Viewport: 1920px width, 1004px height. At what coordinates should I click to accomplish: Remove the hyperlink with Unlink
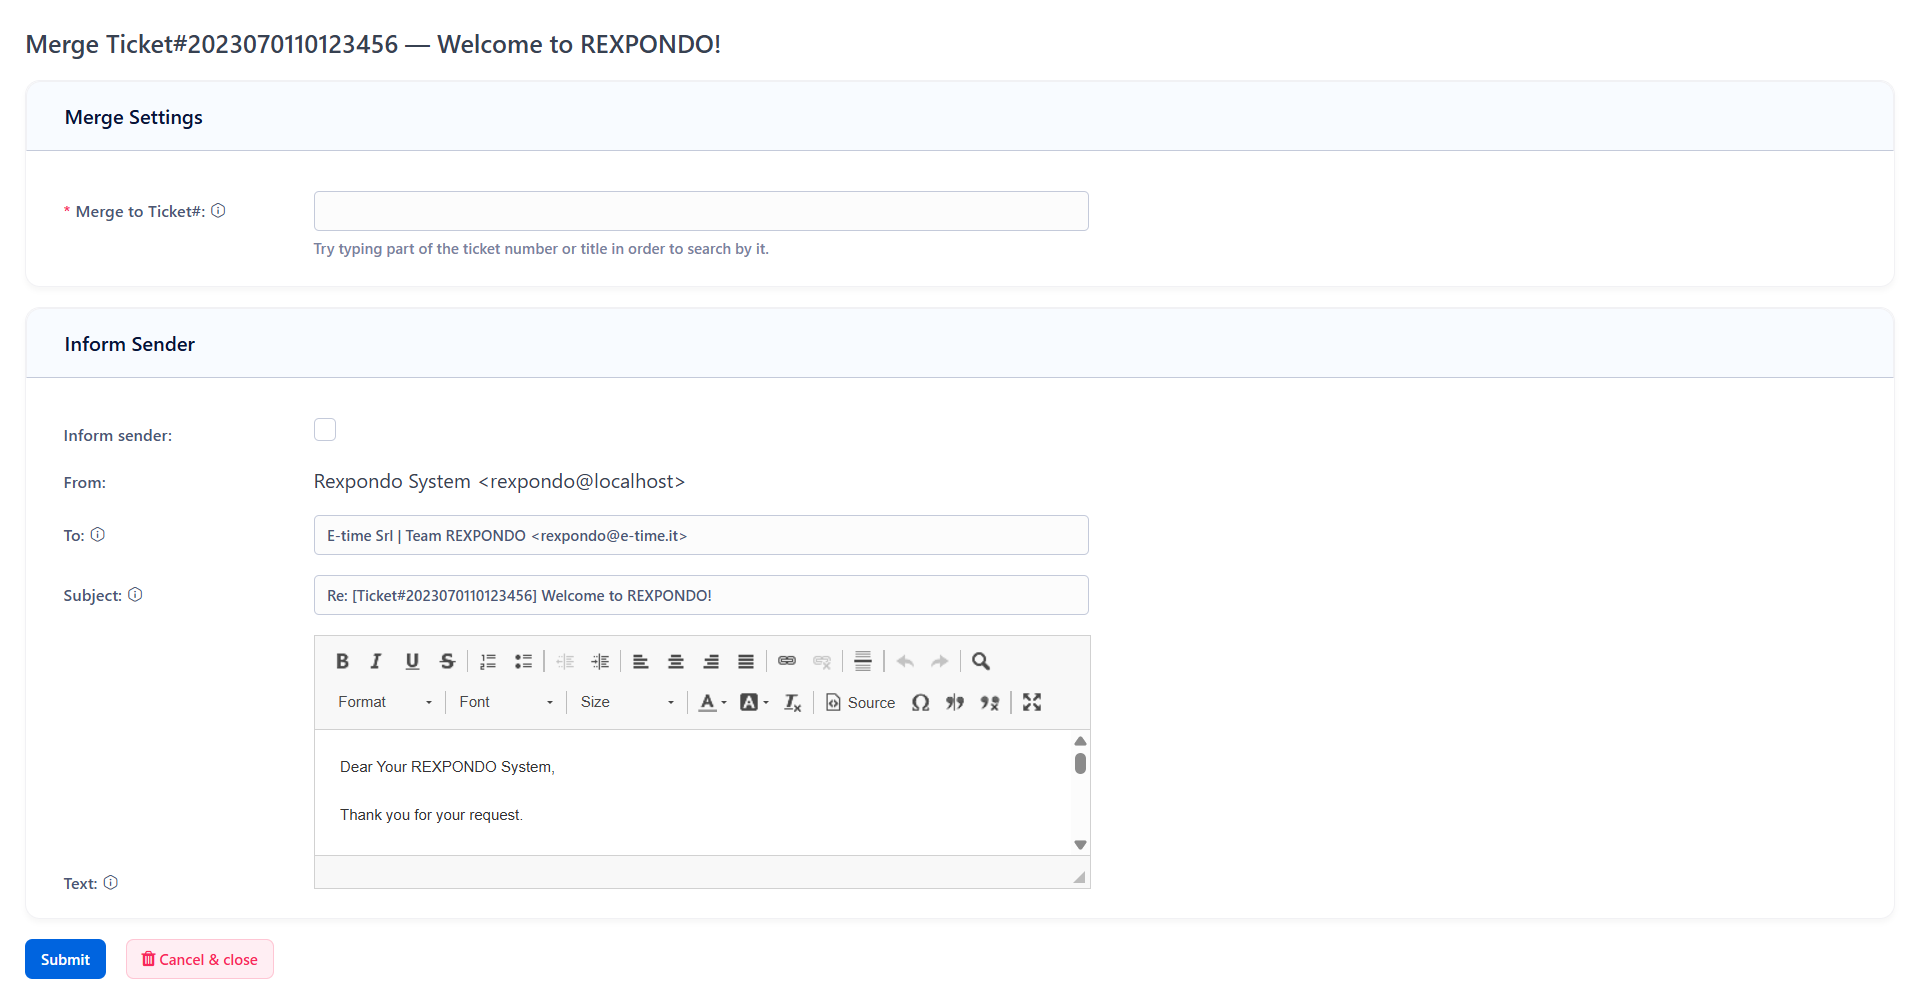(822, 661)
